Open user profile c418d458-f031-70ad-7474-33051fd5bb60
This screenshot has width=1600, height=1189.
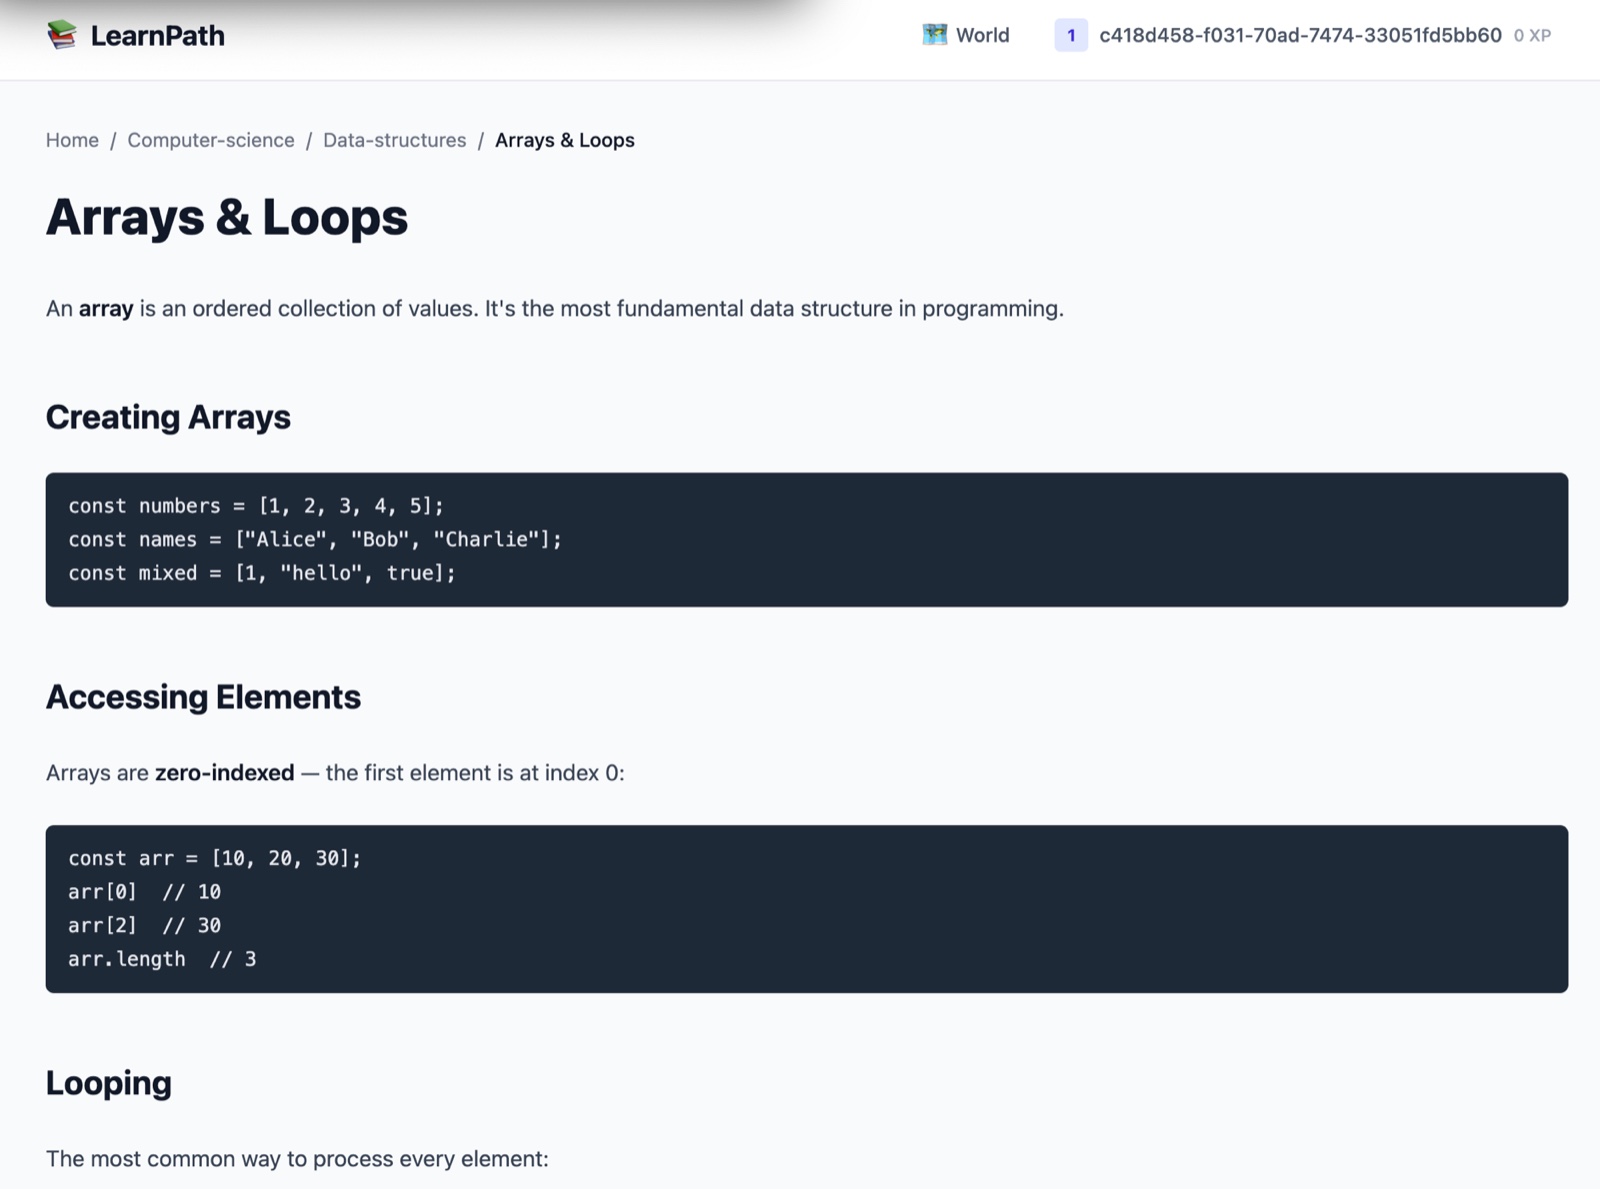[x=1300, y=35]
